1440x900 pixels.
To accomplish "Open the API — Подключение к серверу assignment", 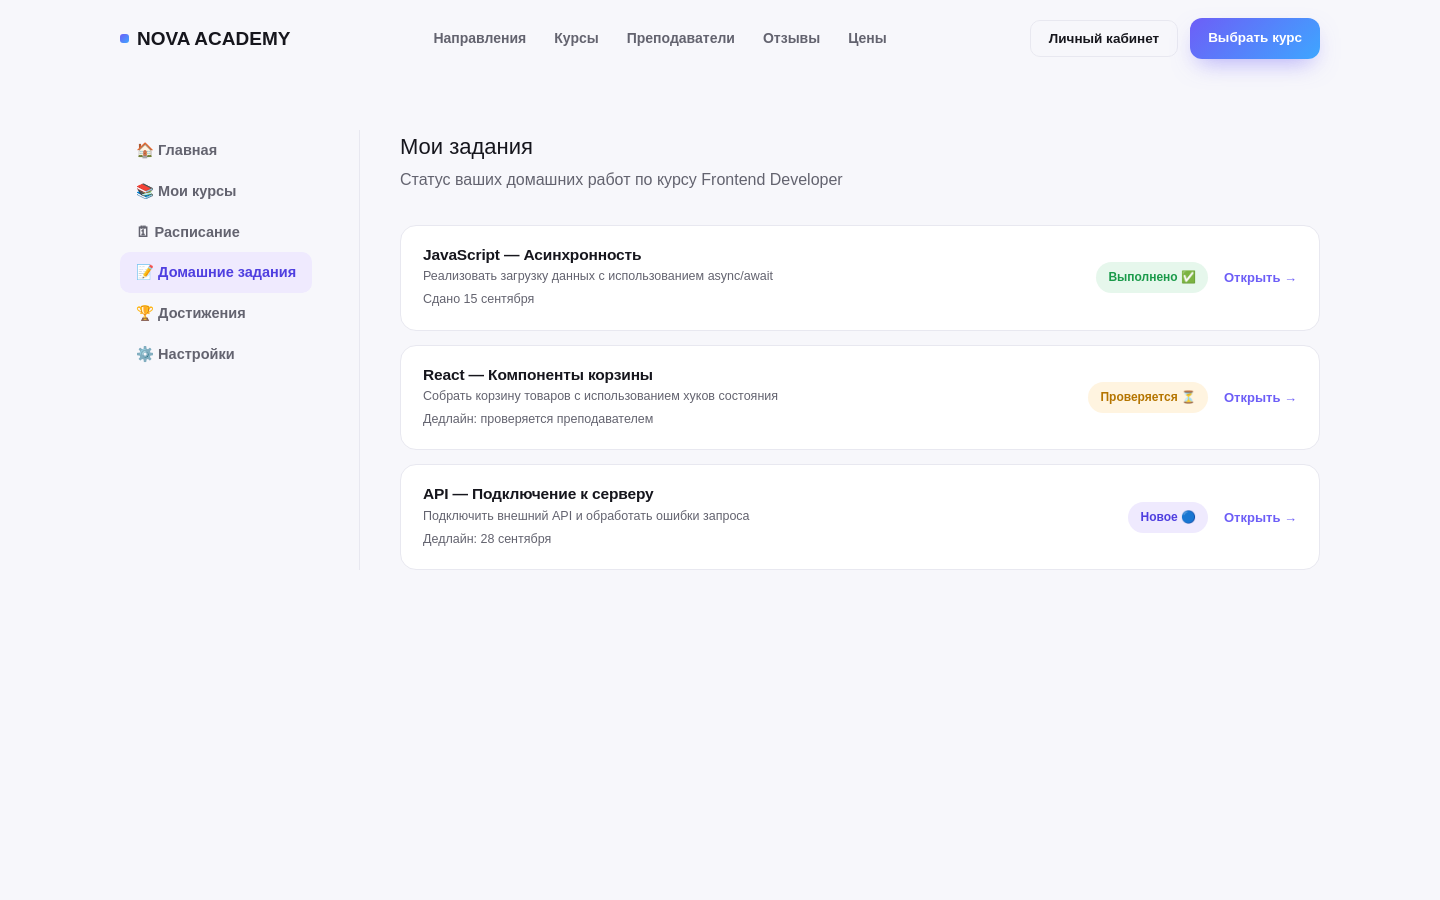I will pos(1260,518).
